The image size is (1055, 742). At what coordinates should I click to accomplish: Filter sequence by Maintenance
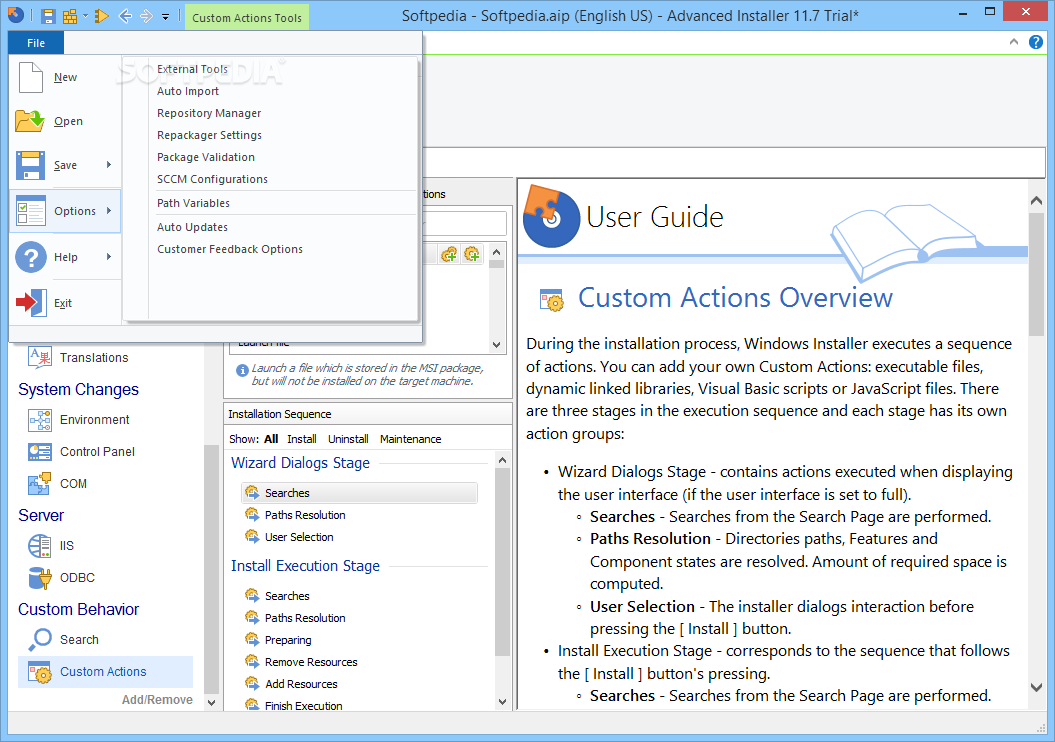[x=410, y=439]
